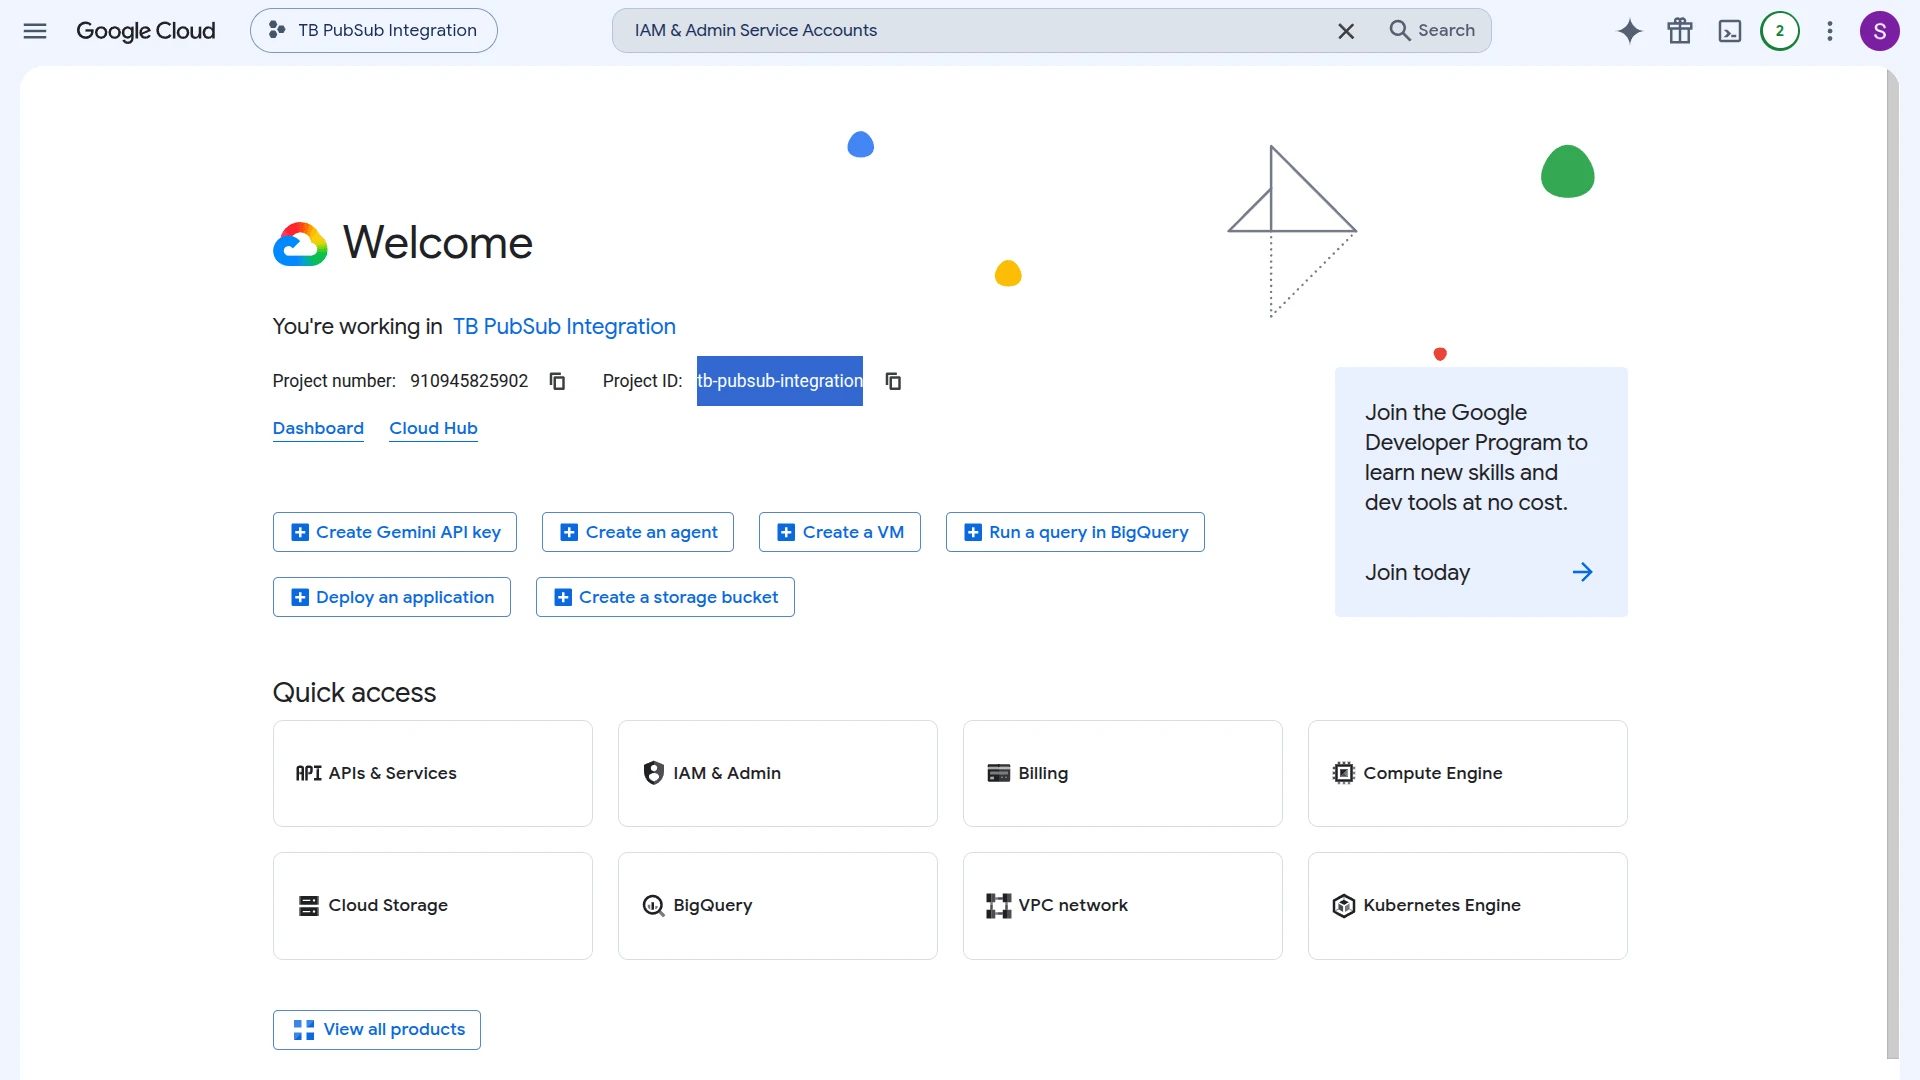Open the Cloud Storage quick access card
Image resolution: width=1920 pixels, height=1080 pixels.
pyautogui.click(x=433, y=906)
